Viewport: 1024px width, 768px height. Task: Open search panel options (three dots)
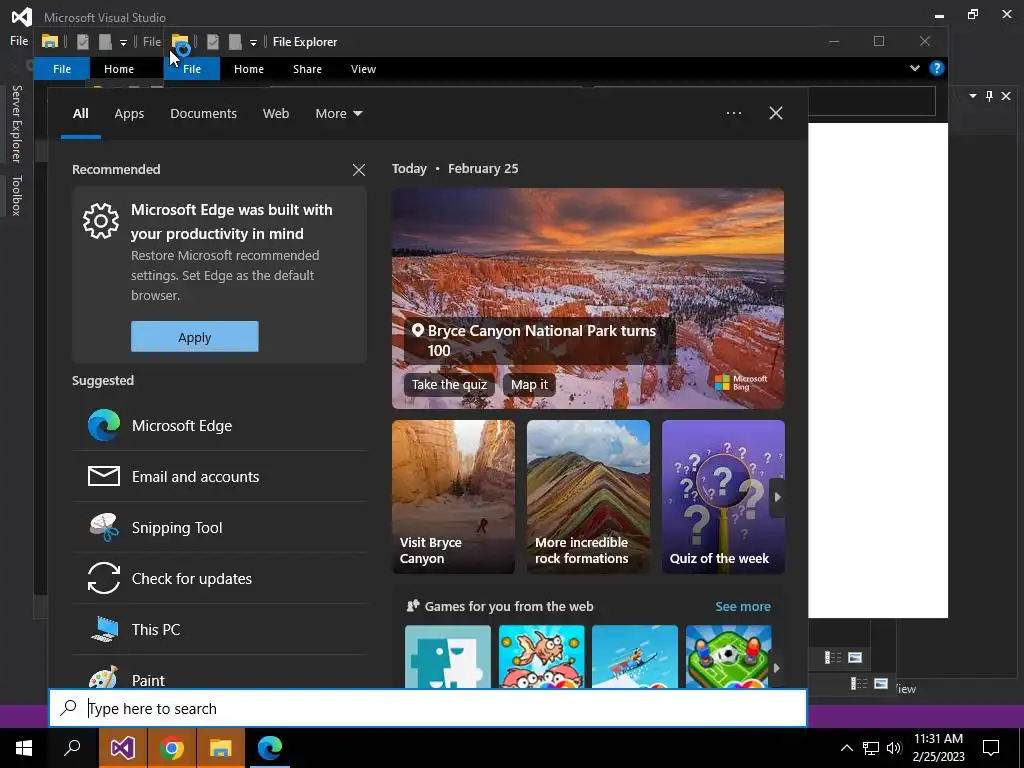(734, 113)
